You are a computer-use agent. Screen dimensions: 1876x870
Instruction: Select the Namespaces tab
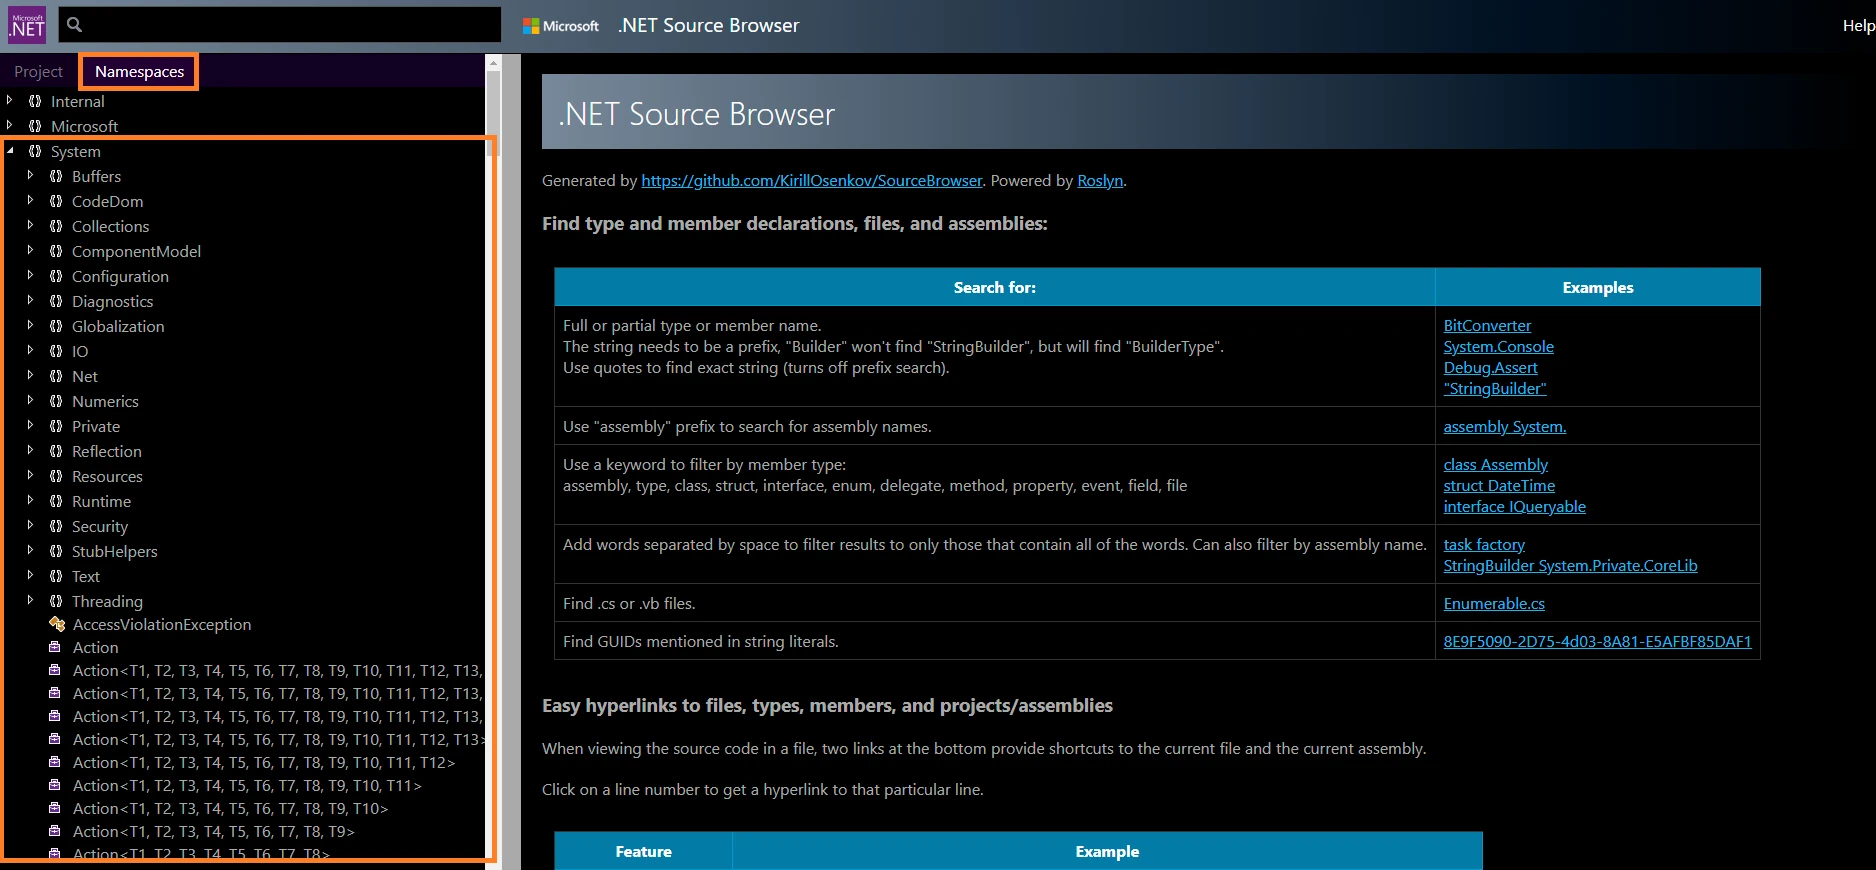[x=139, y=72]
